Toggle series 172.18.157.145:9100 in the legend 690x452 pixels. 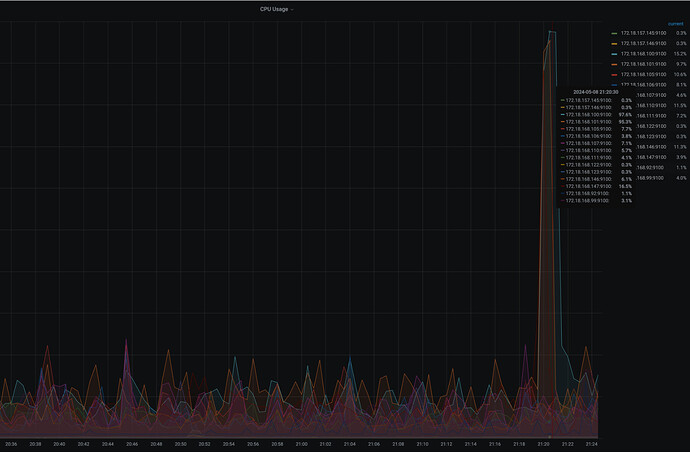(641, 33)
